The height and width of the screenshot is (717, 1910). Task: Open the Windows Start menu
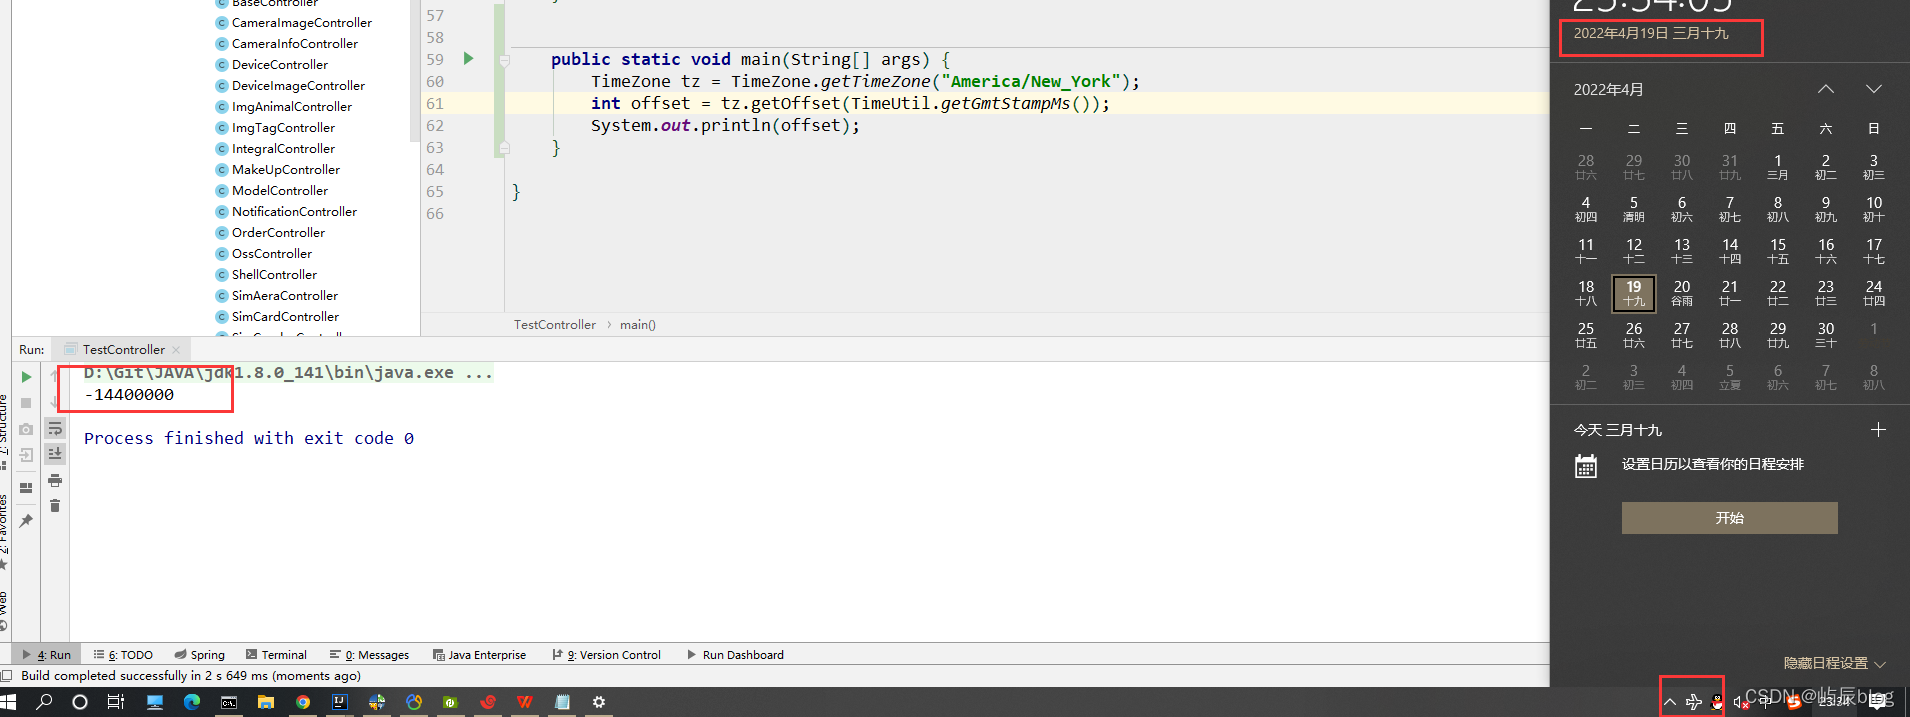click(x=9, y=702)
